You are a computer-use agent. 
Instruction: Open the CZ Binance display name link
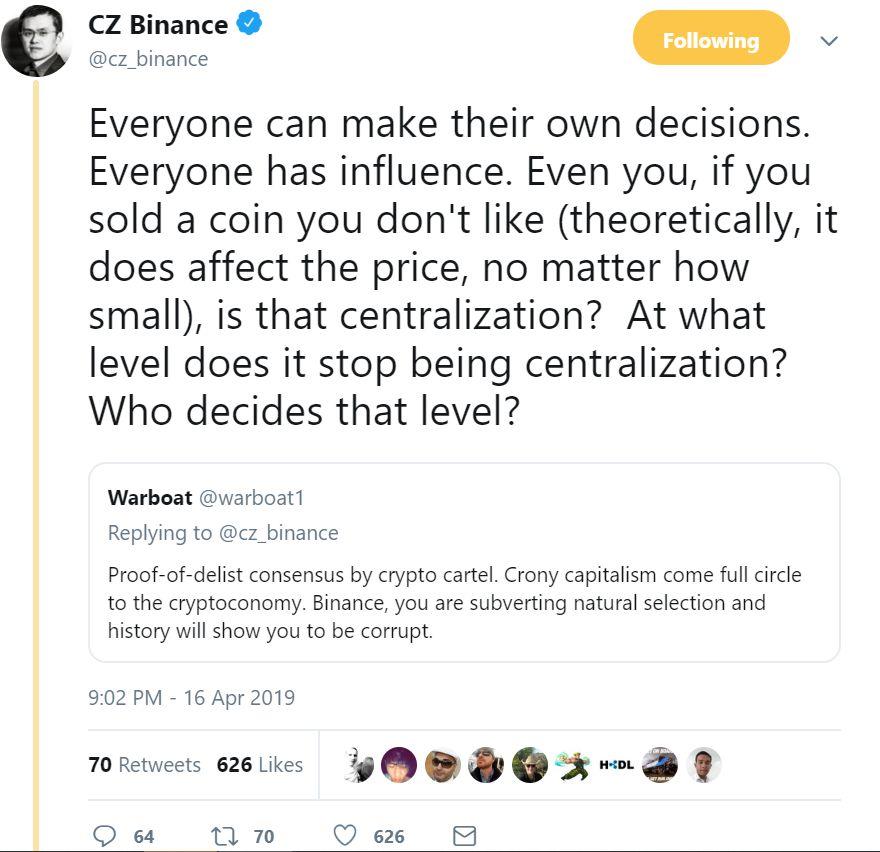[x=158, y=25]
